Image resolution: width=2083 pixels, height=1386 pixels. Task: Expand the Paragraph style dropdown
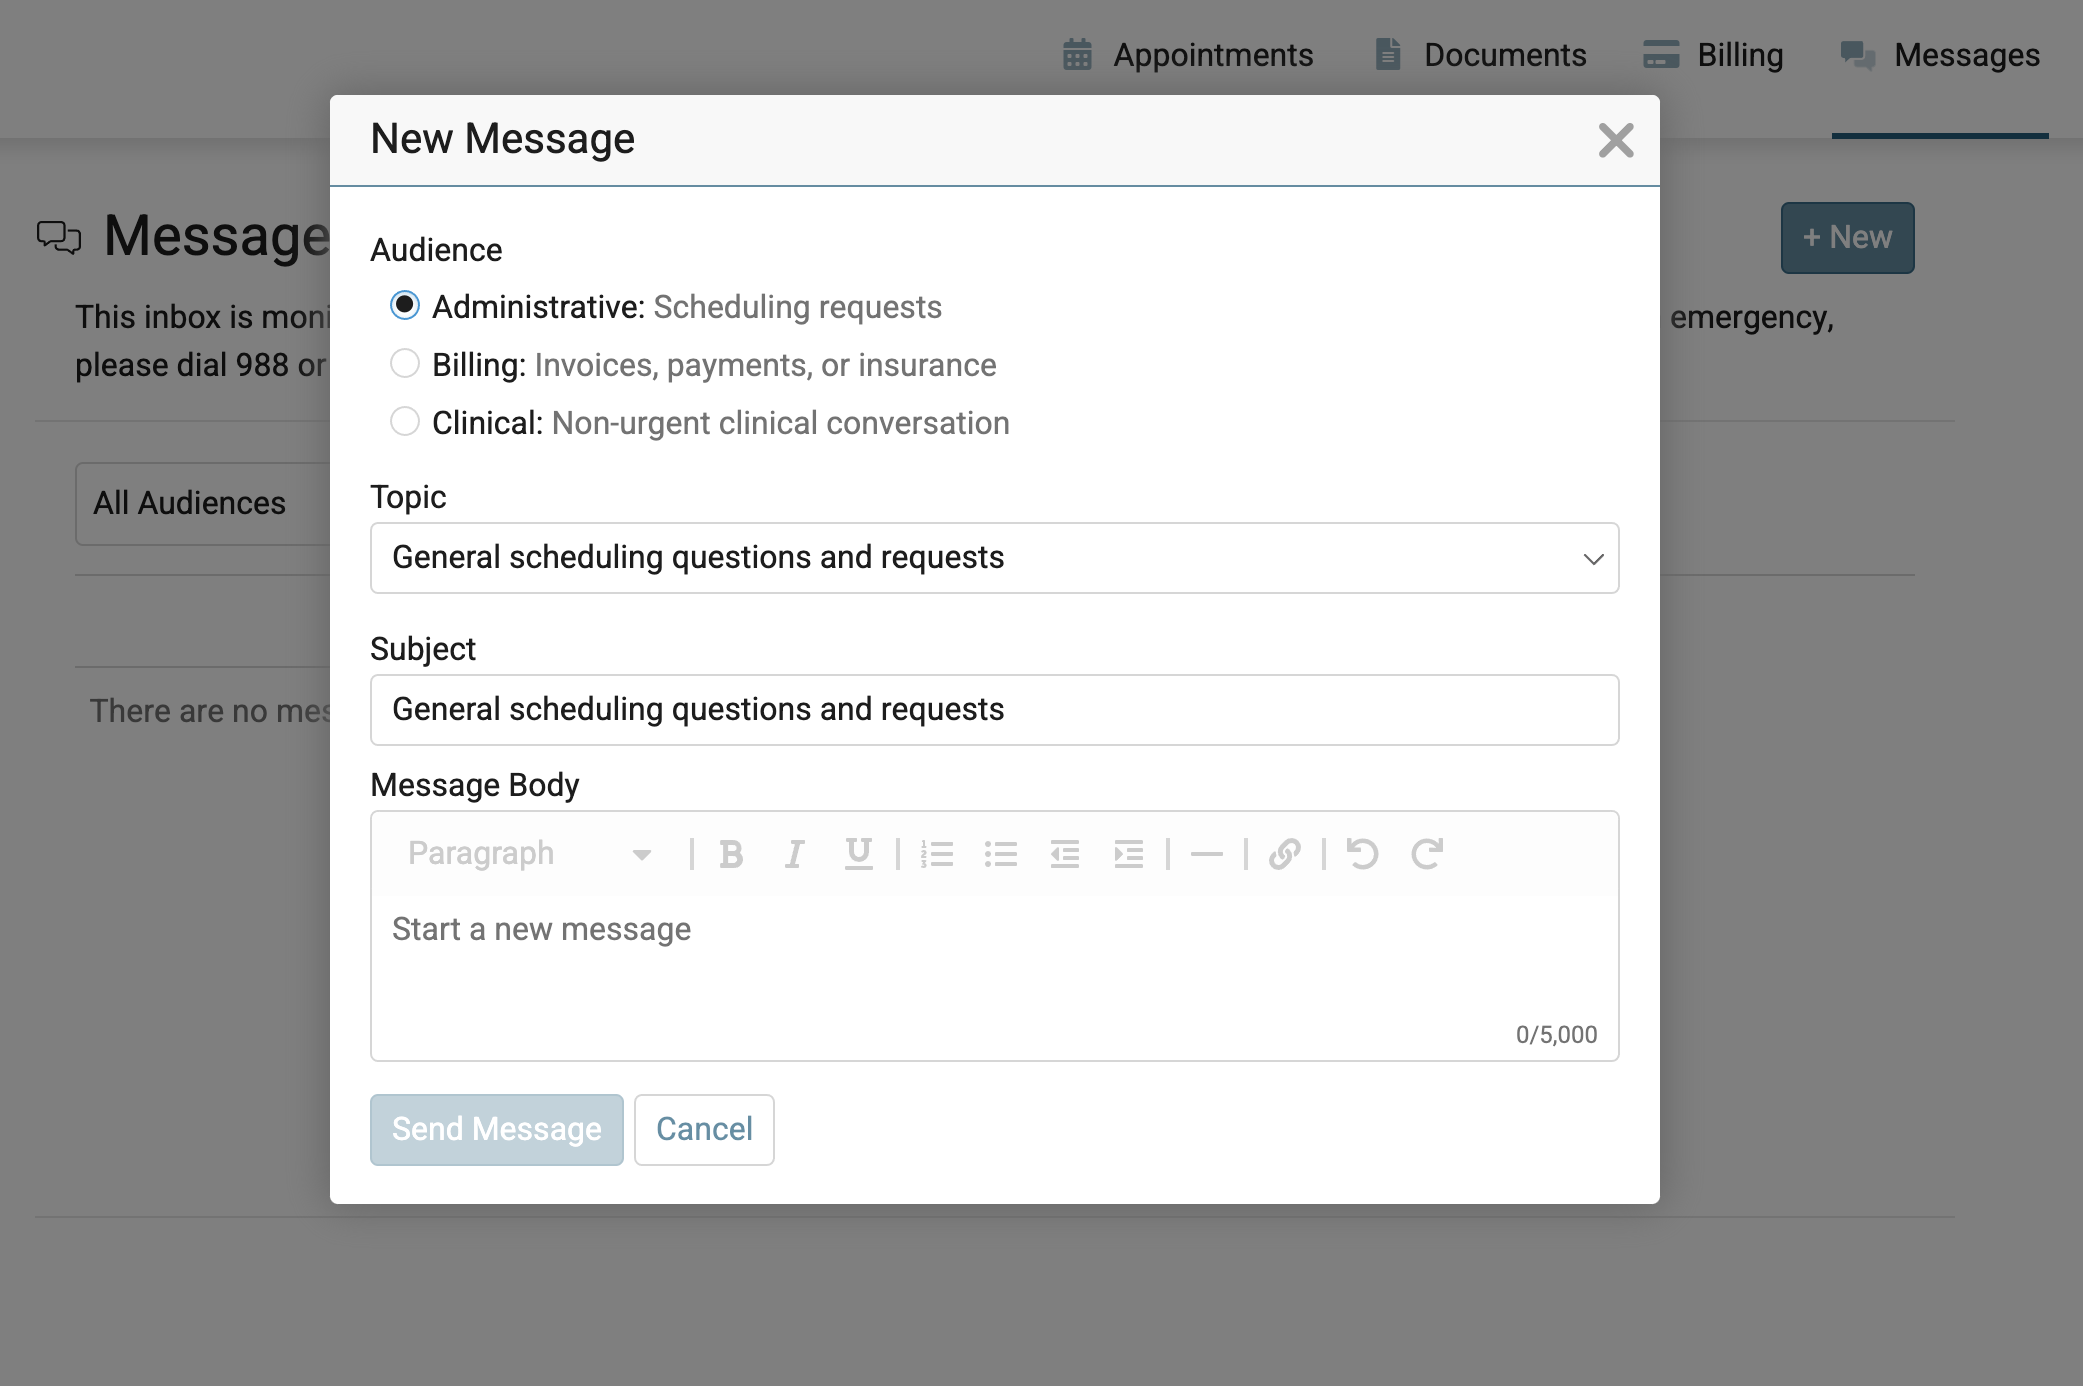(x=530, y=854)
